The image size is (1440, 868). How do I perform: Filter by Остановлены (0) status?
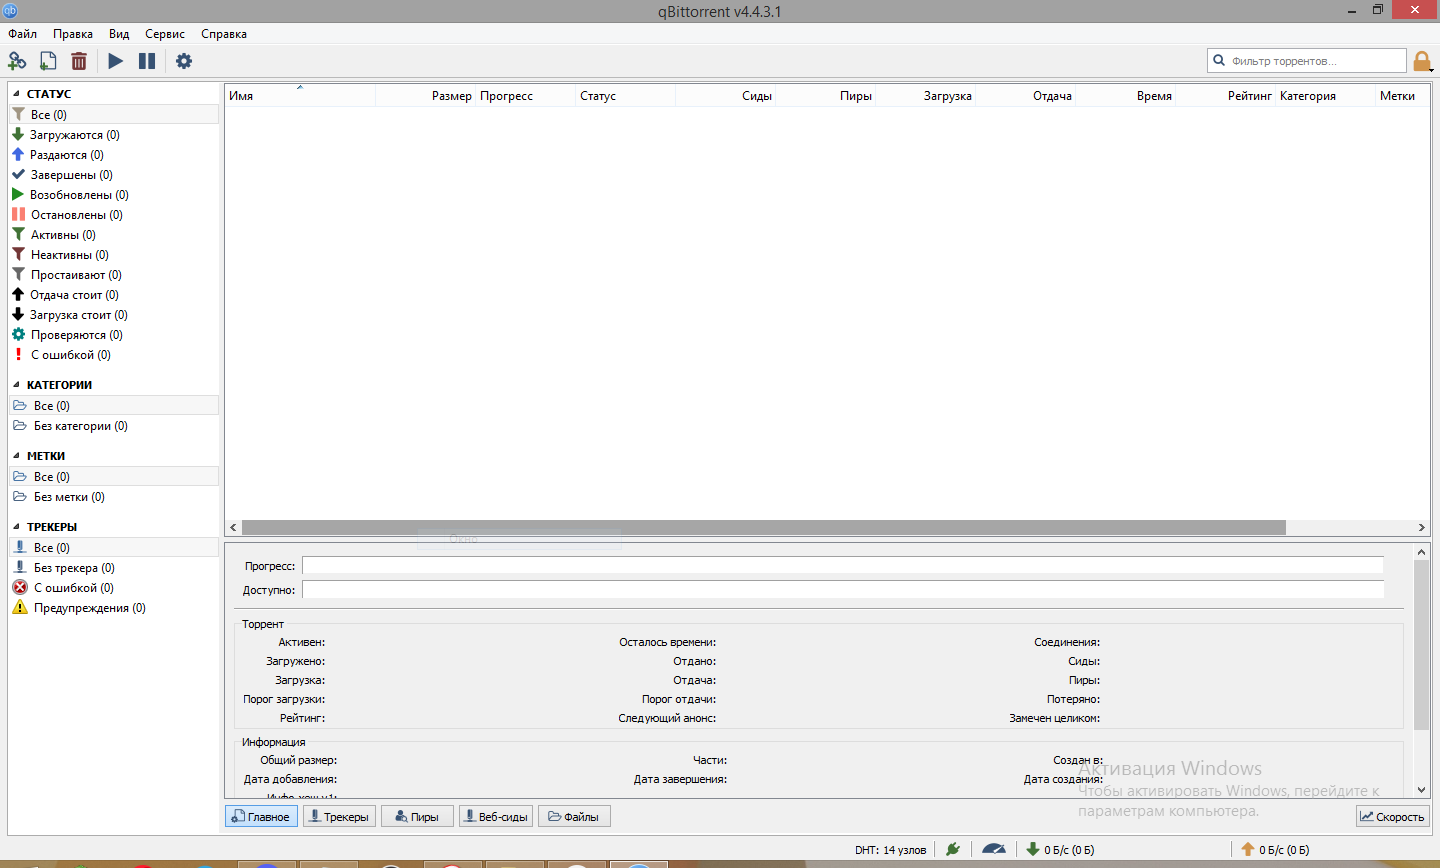point(114,215)
